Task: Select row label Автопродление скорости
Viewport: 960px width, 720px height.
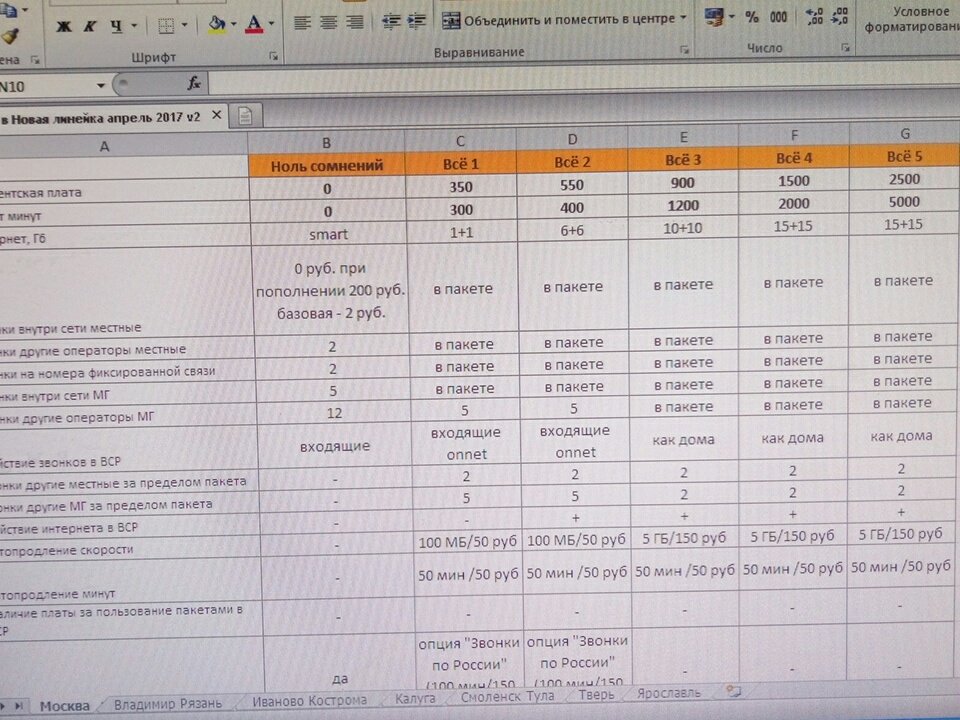Action: tap(130, 549)
